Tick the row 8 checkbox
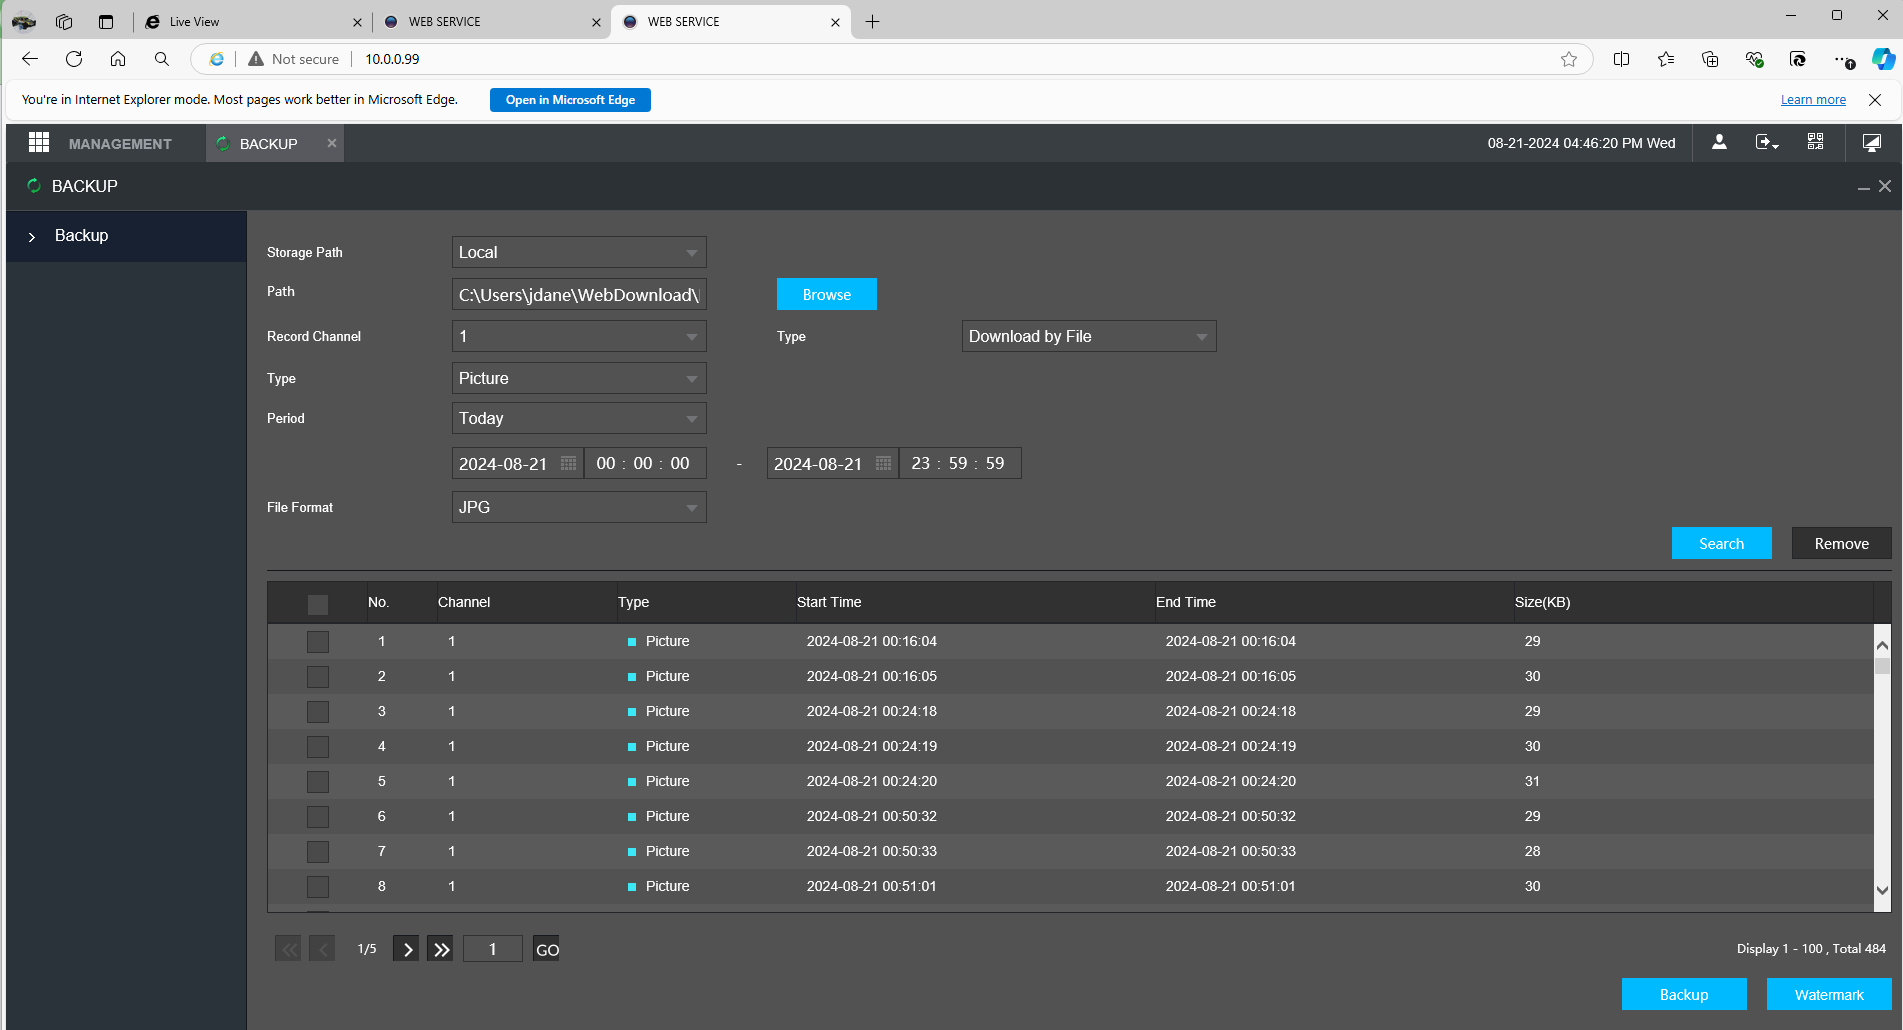The width and height of the screenshot is (1903, 1030). tap(318, 887)
